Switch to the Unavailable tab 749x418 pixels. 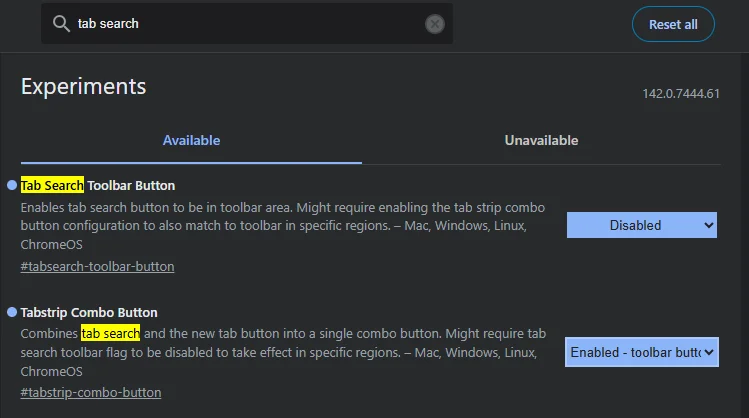(541, 141)
